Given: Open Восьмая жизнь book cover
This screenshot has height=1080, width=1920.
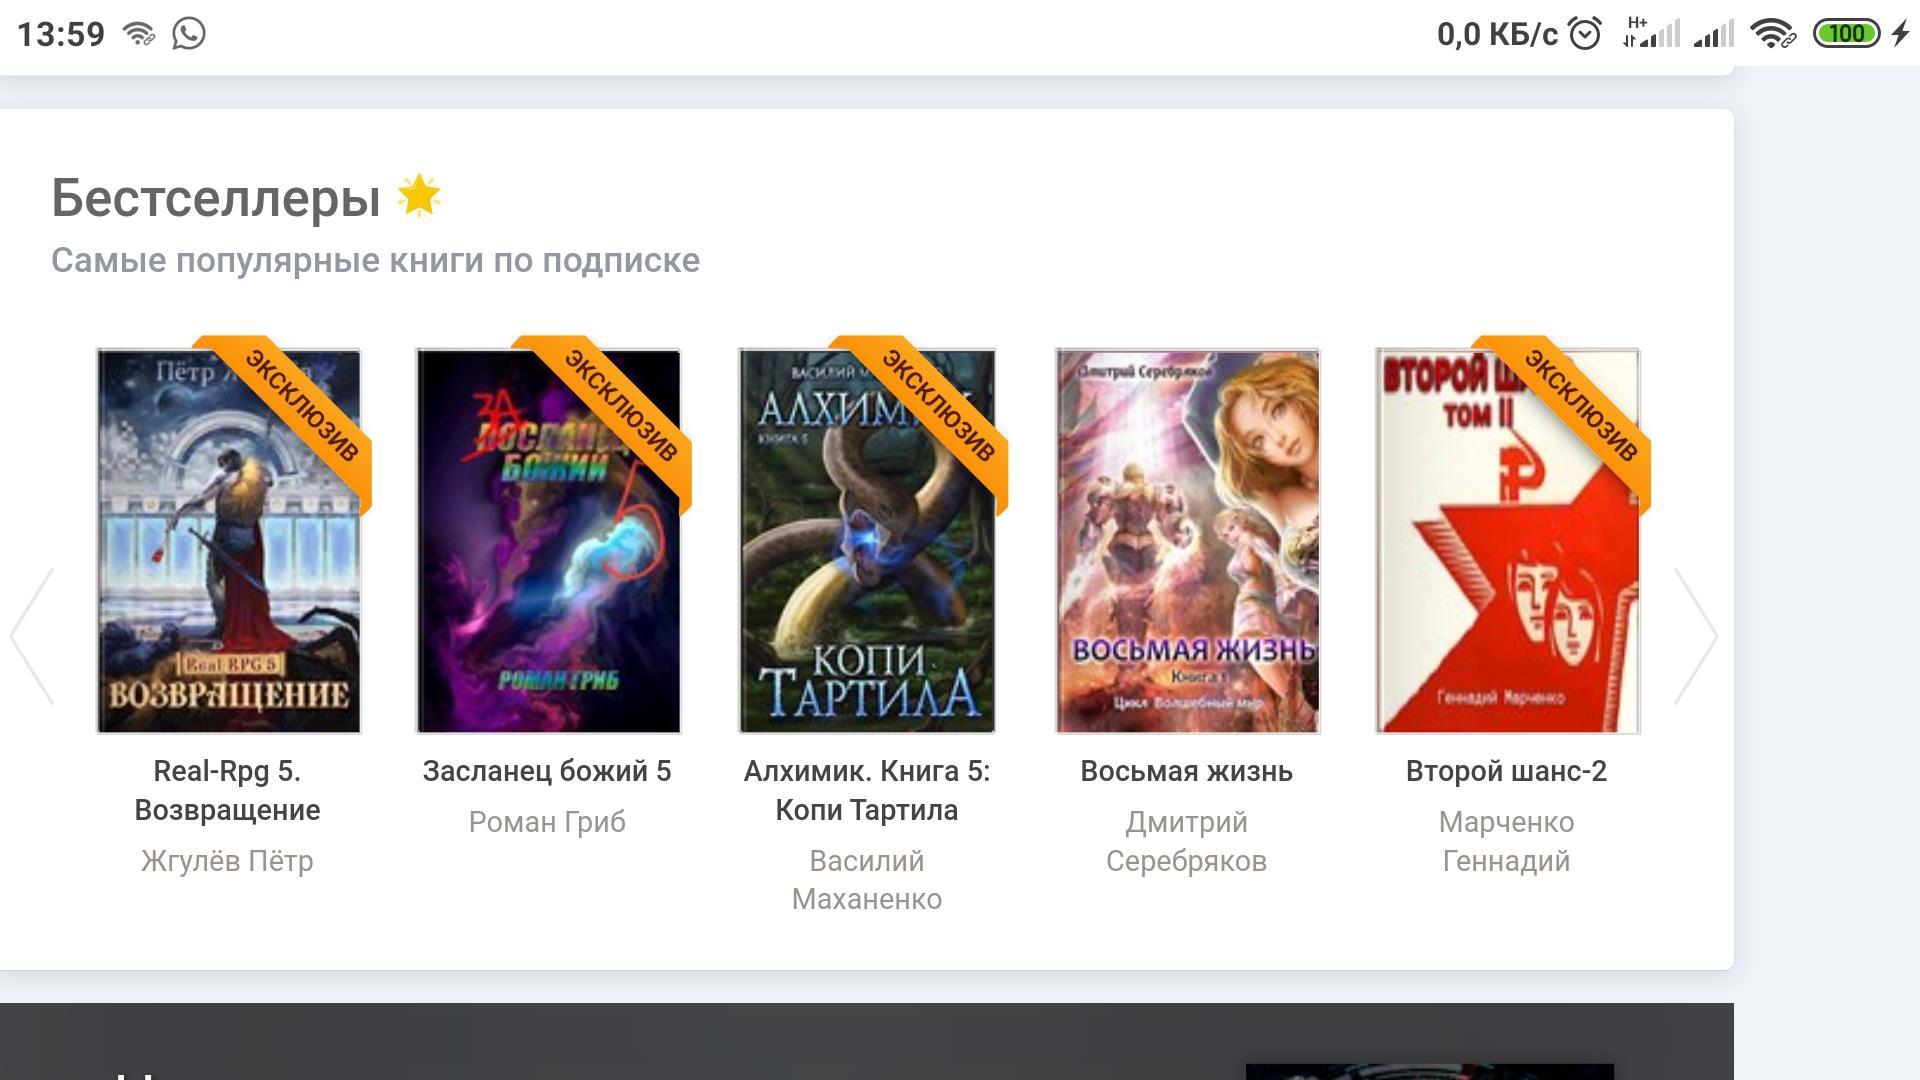Looking at the screenshot, I should (1187, 540).
